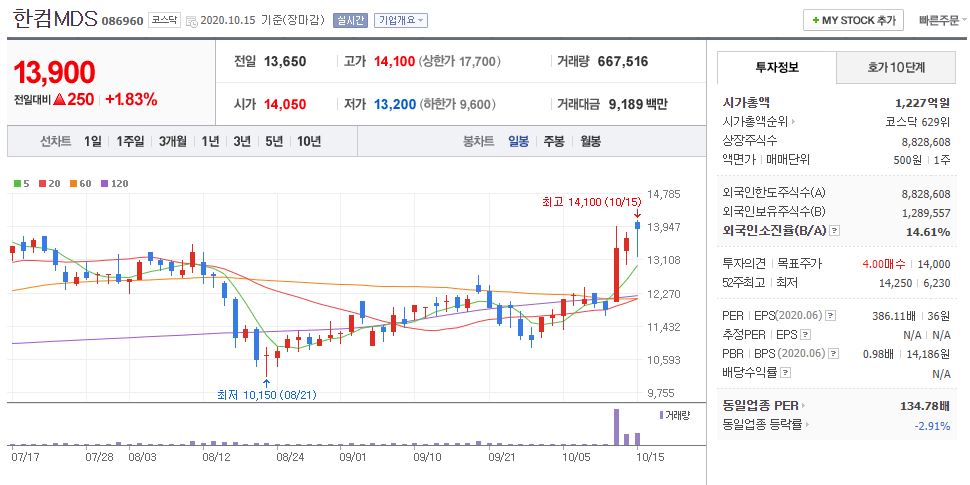Viewport: 970px width, 485px height.
Task: Click the 시가총액 1,227억원 value
Action: (x=922, y=103)
